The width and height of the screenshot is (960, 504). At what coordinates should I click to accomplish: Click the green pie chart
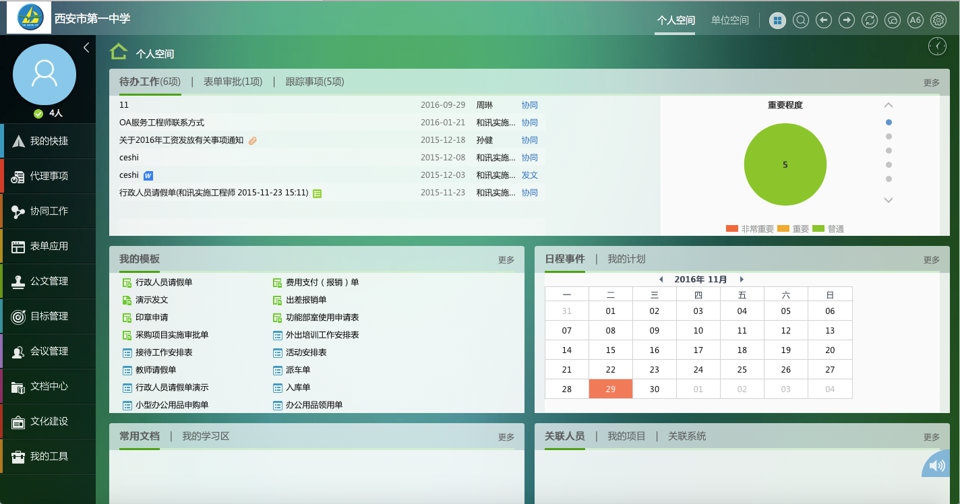pos(785,164)
